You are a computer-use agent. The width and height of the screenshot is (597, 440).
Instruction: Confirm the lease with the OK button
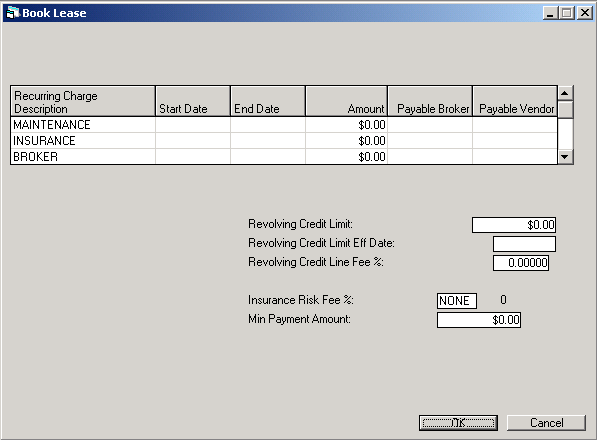tap(458, 422)
